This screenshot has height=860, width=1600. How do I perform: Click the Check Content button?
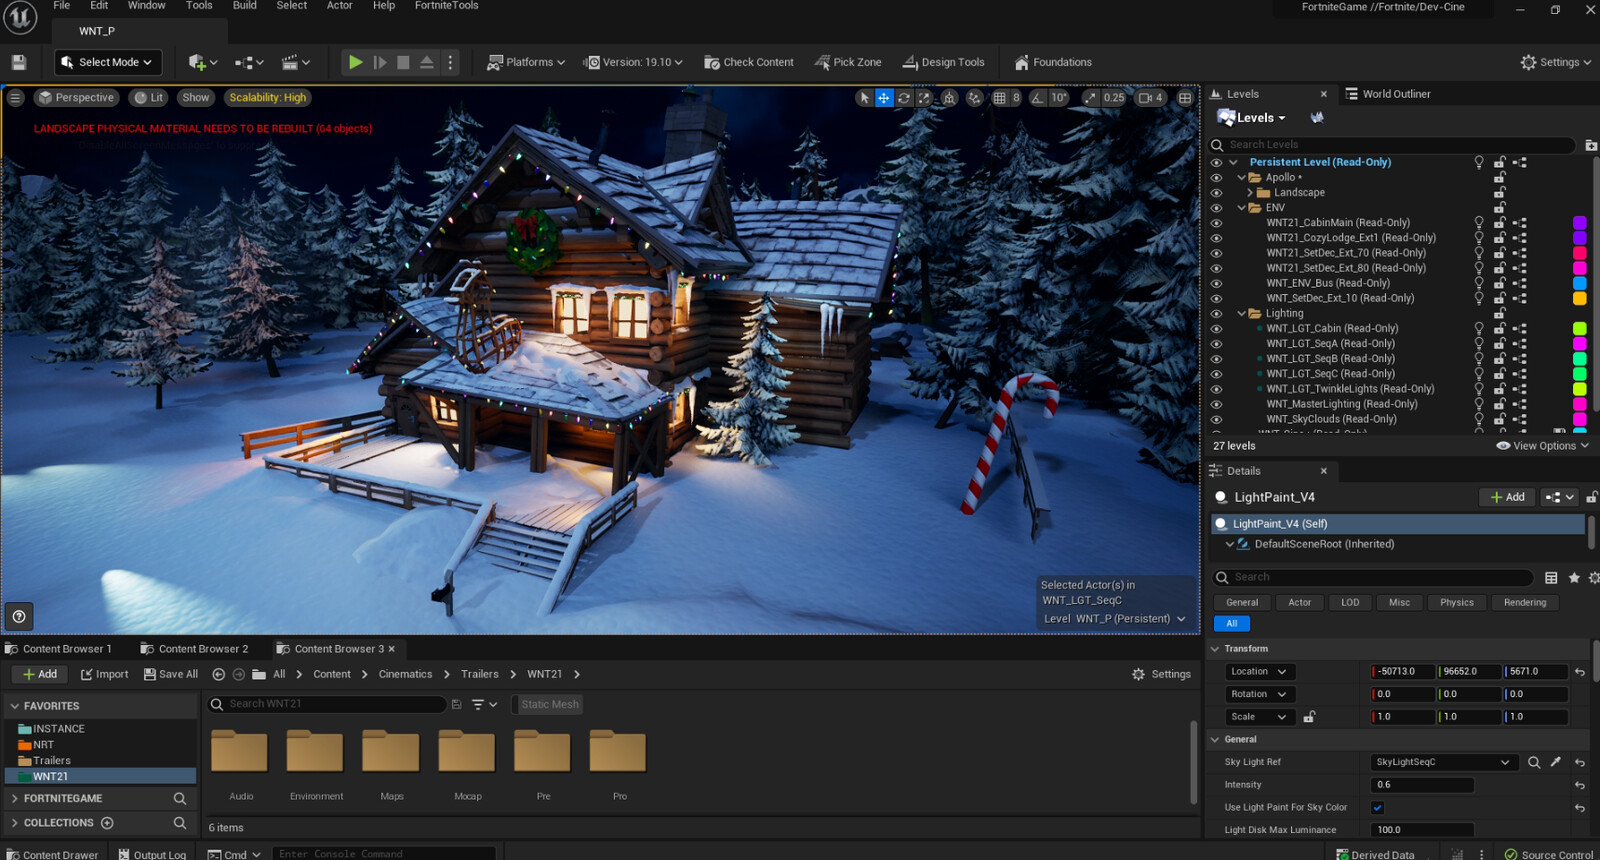pos(749,62)
